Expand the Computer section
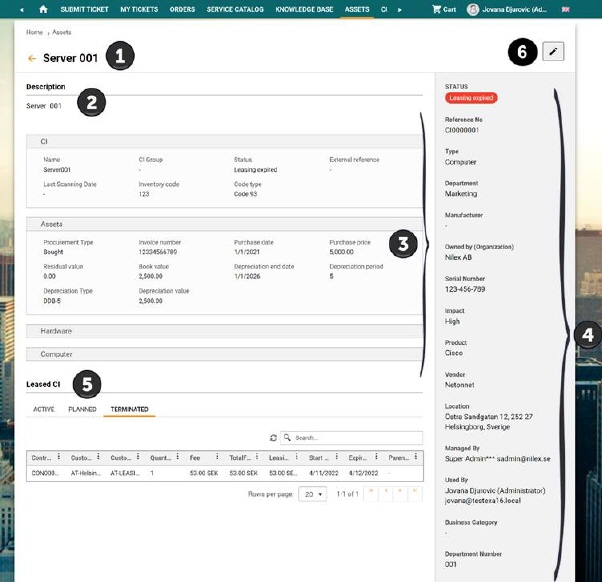Image resolution: width=602 pixels, height=582 pixels. (x=225, y=354)
